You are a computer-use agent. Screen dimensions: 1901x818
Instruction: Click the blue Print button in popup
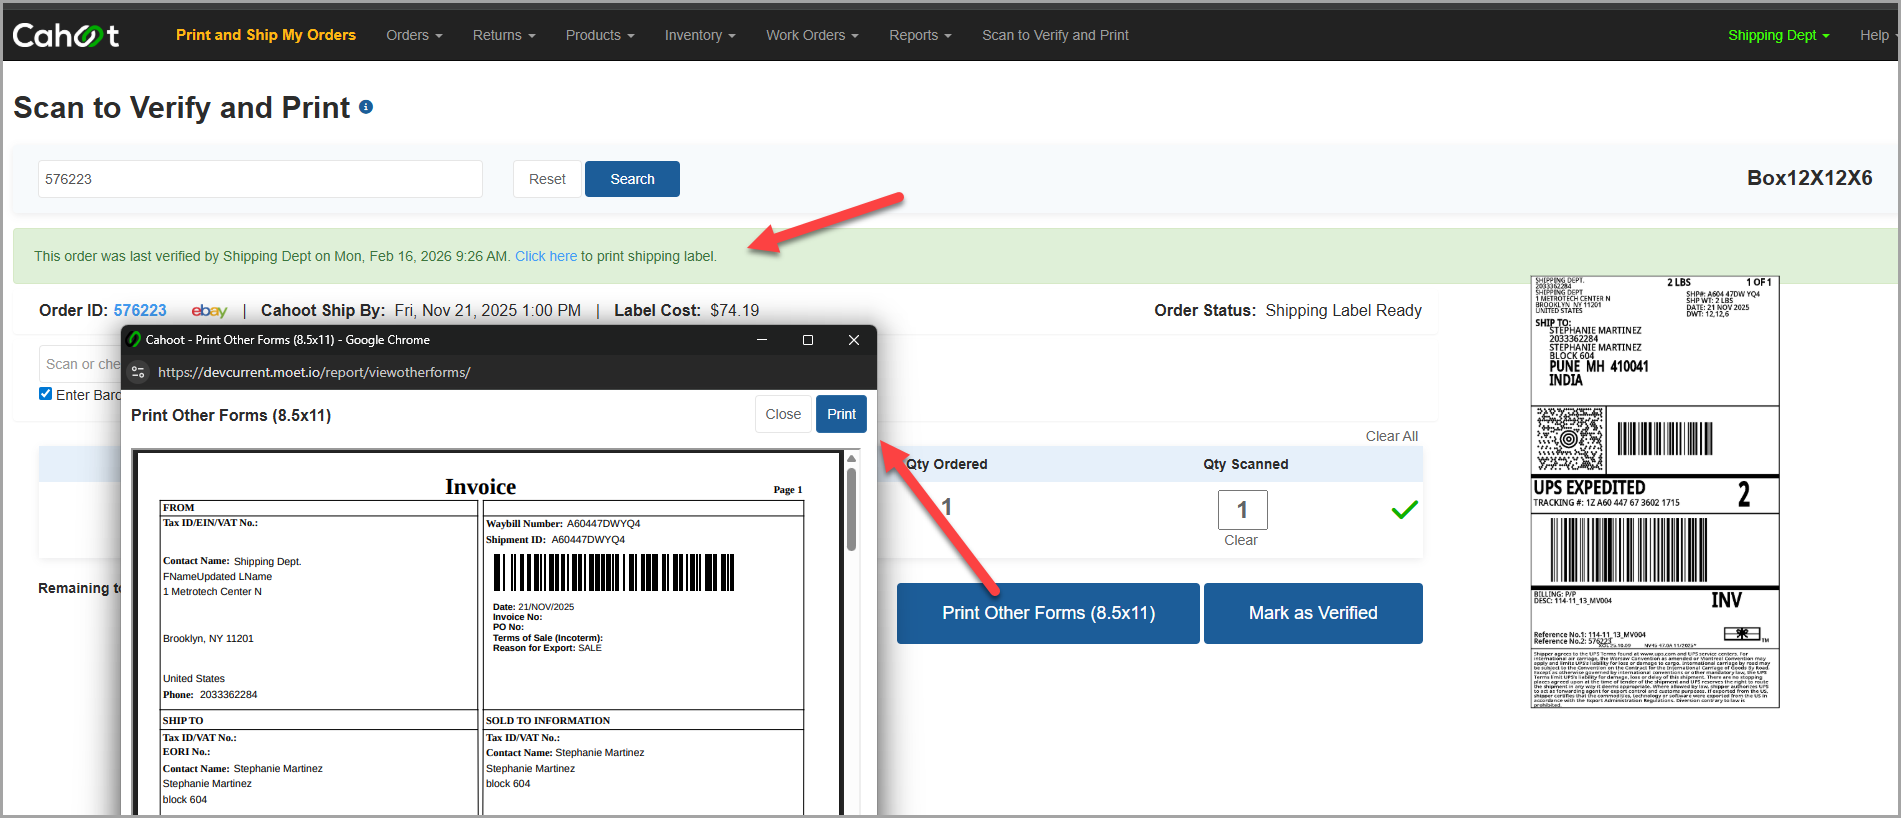point(841,414)
